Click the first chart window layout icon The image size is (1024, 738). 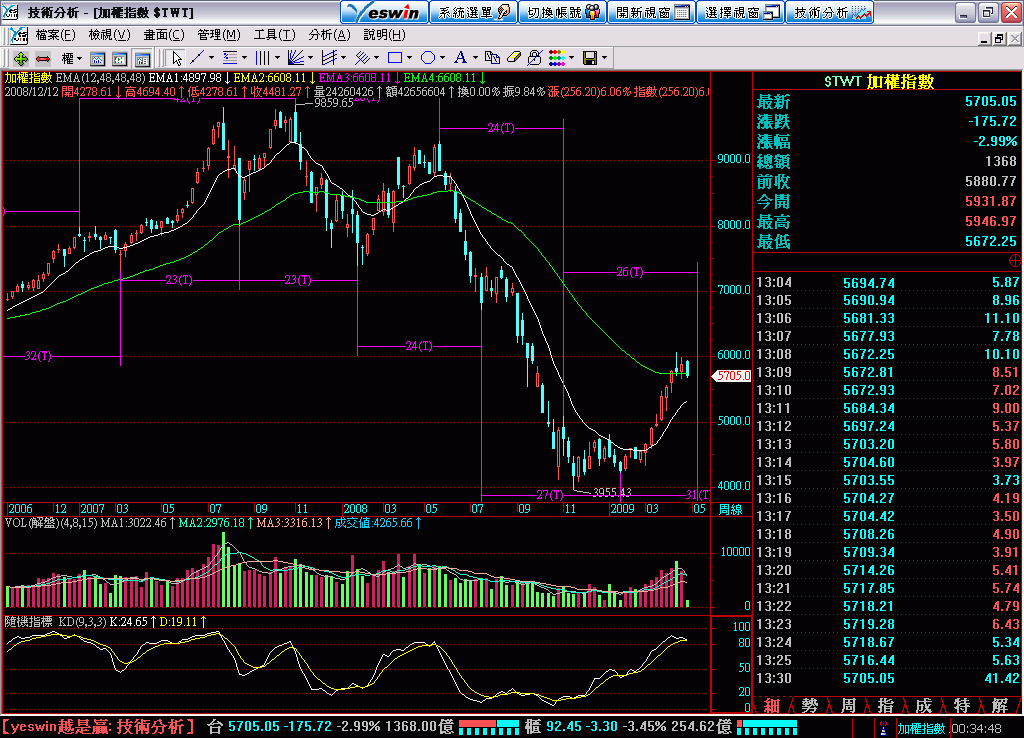tap(97, 59)
